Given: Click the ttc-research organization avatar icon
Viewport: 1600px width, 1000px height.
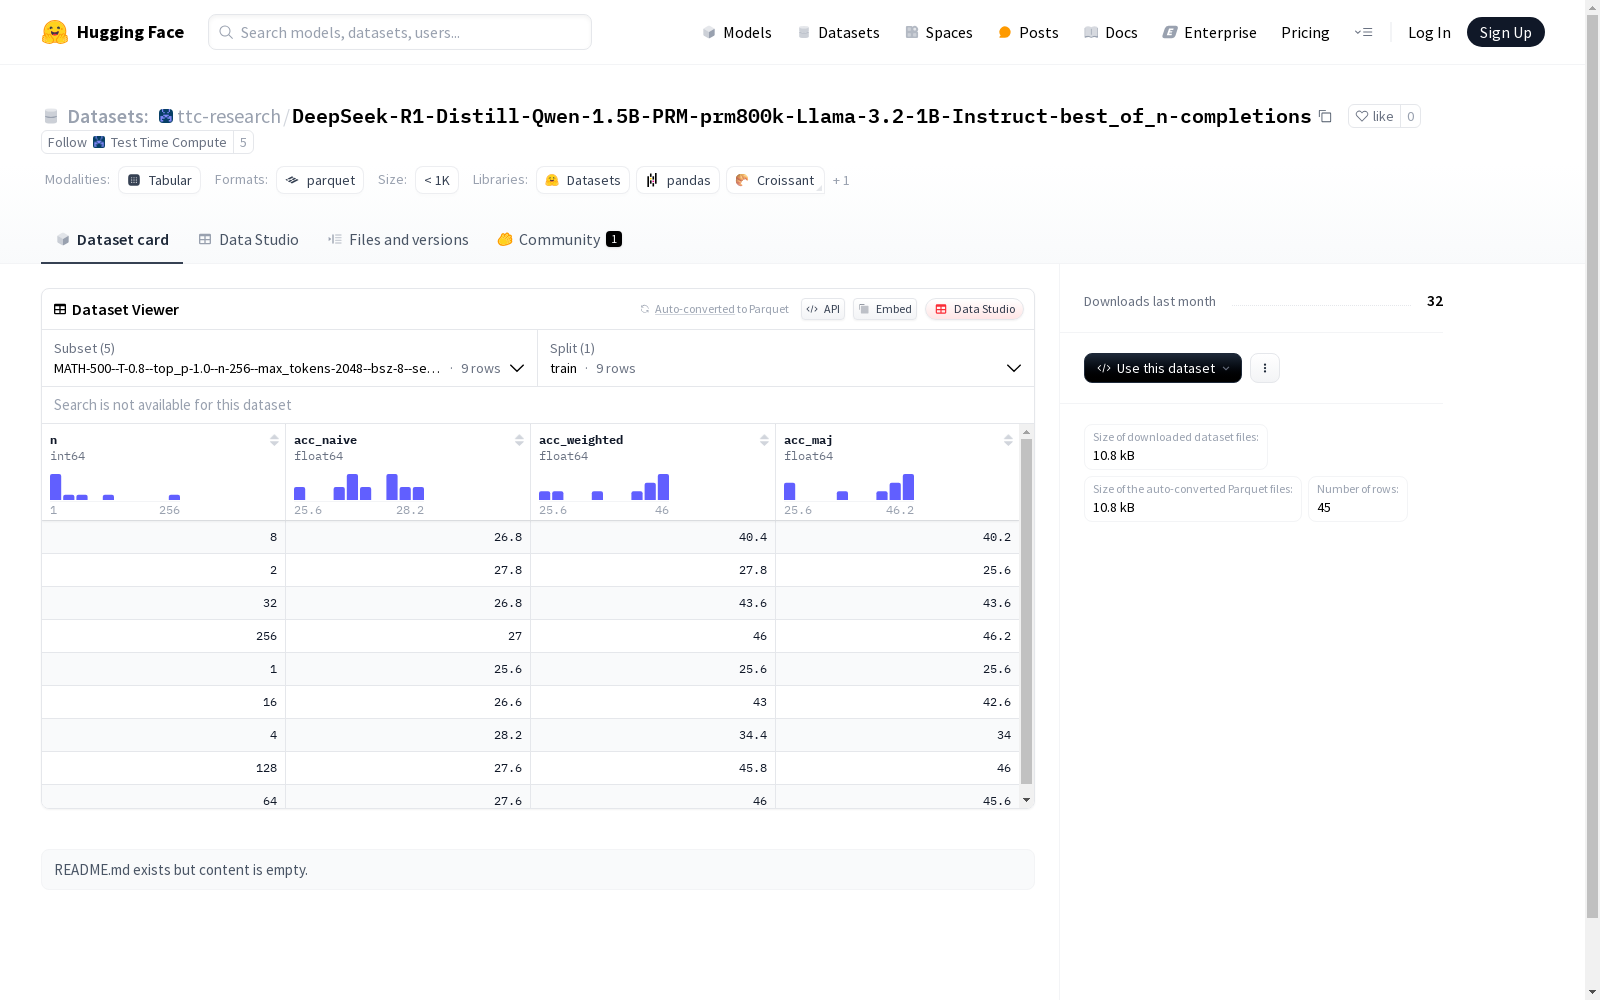Looking at the screenshot, I should (x=166, y=116).
